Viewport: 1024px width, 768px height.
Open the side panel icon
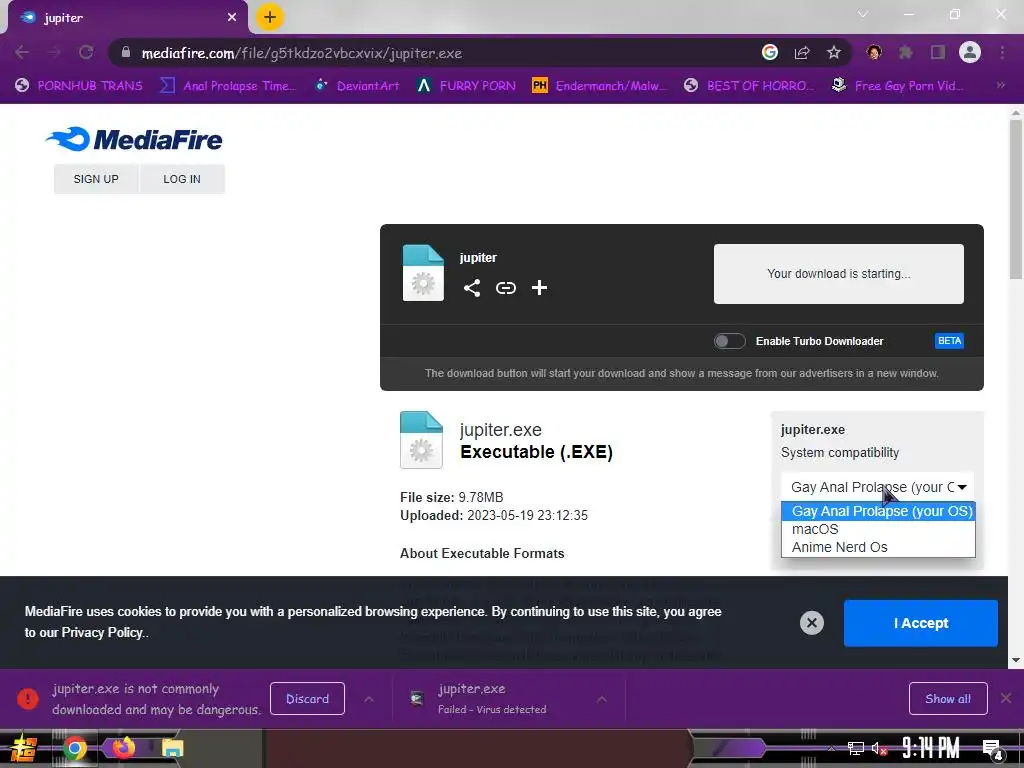coord(937,52)
